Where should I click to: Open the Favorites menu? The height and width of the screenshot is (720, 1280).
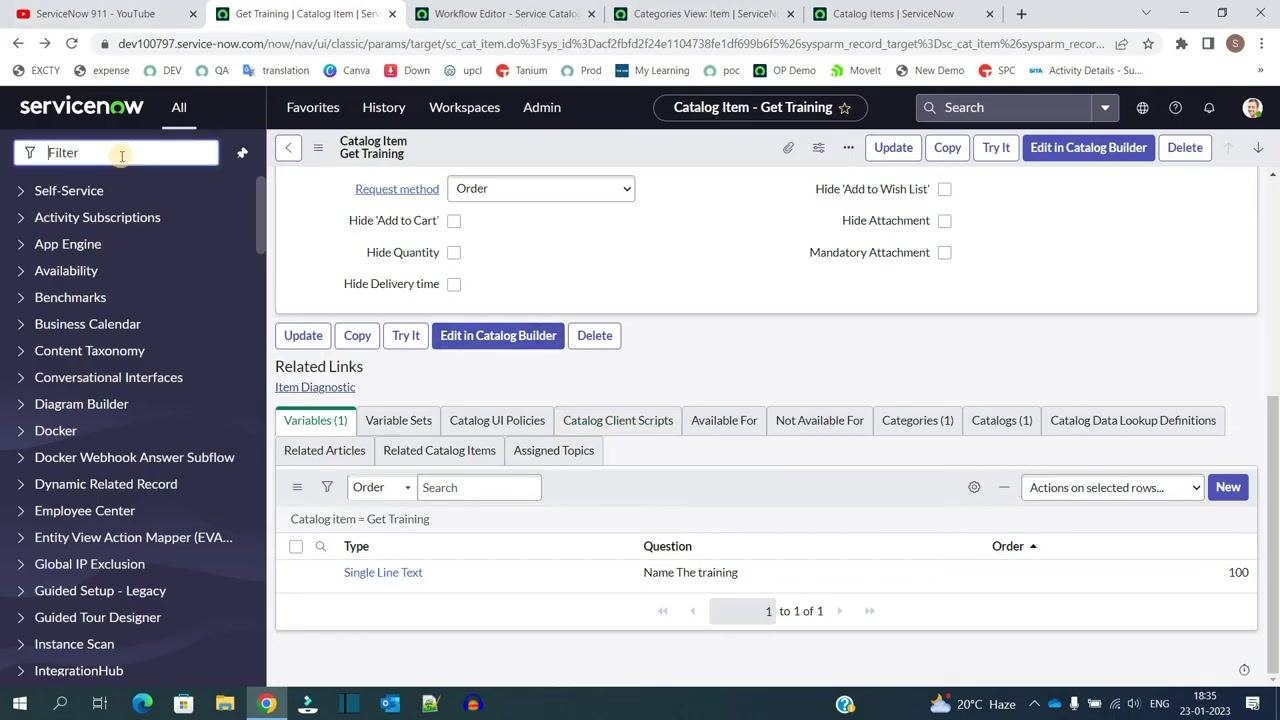[x=313, y=108]
